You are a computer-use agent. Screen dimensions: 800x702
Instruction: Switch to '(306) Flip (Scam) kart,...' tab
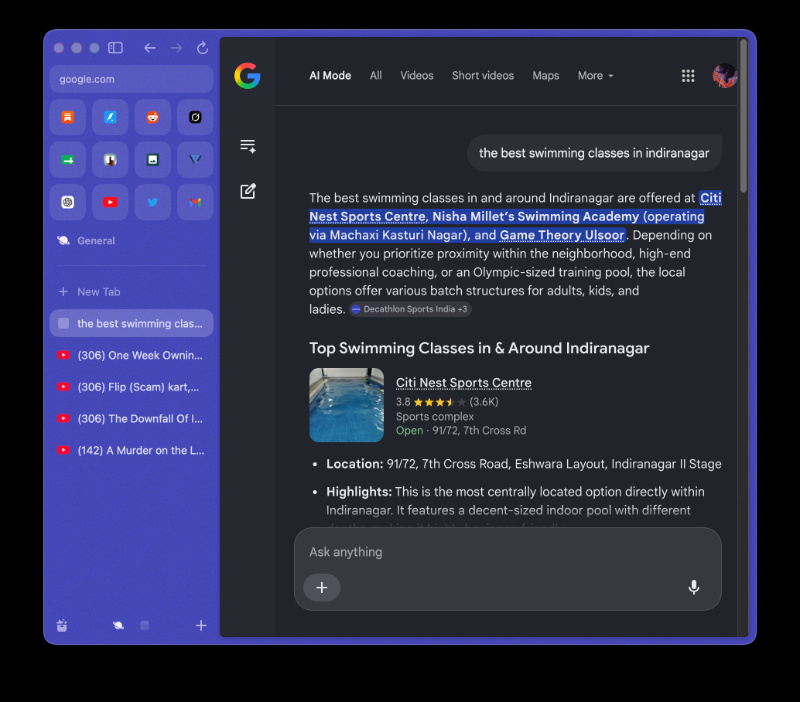(131, 387)
